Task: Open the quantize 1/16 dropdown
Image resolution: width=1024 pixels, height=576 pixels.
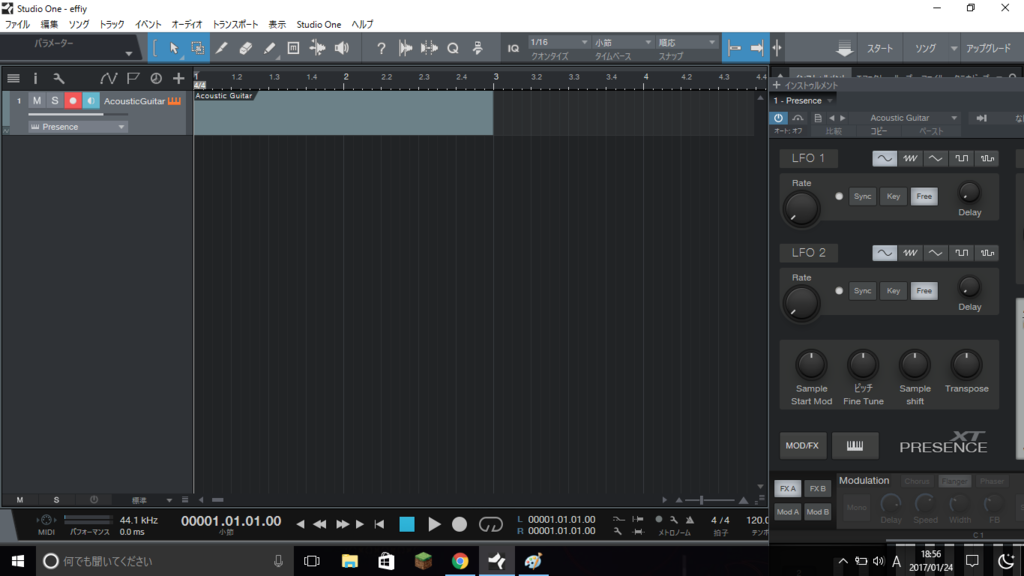Action: [559, 42]
